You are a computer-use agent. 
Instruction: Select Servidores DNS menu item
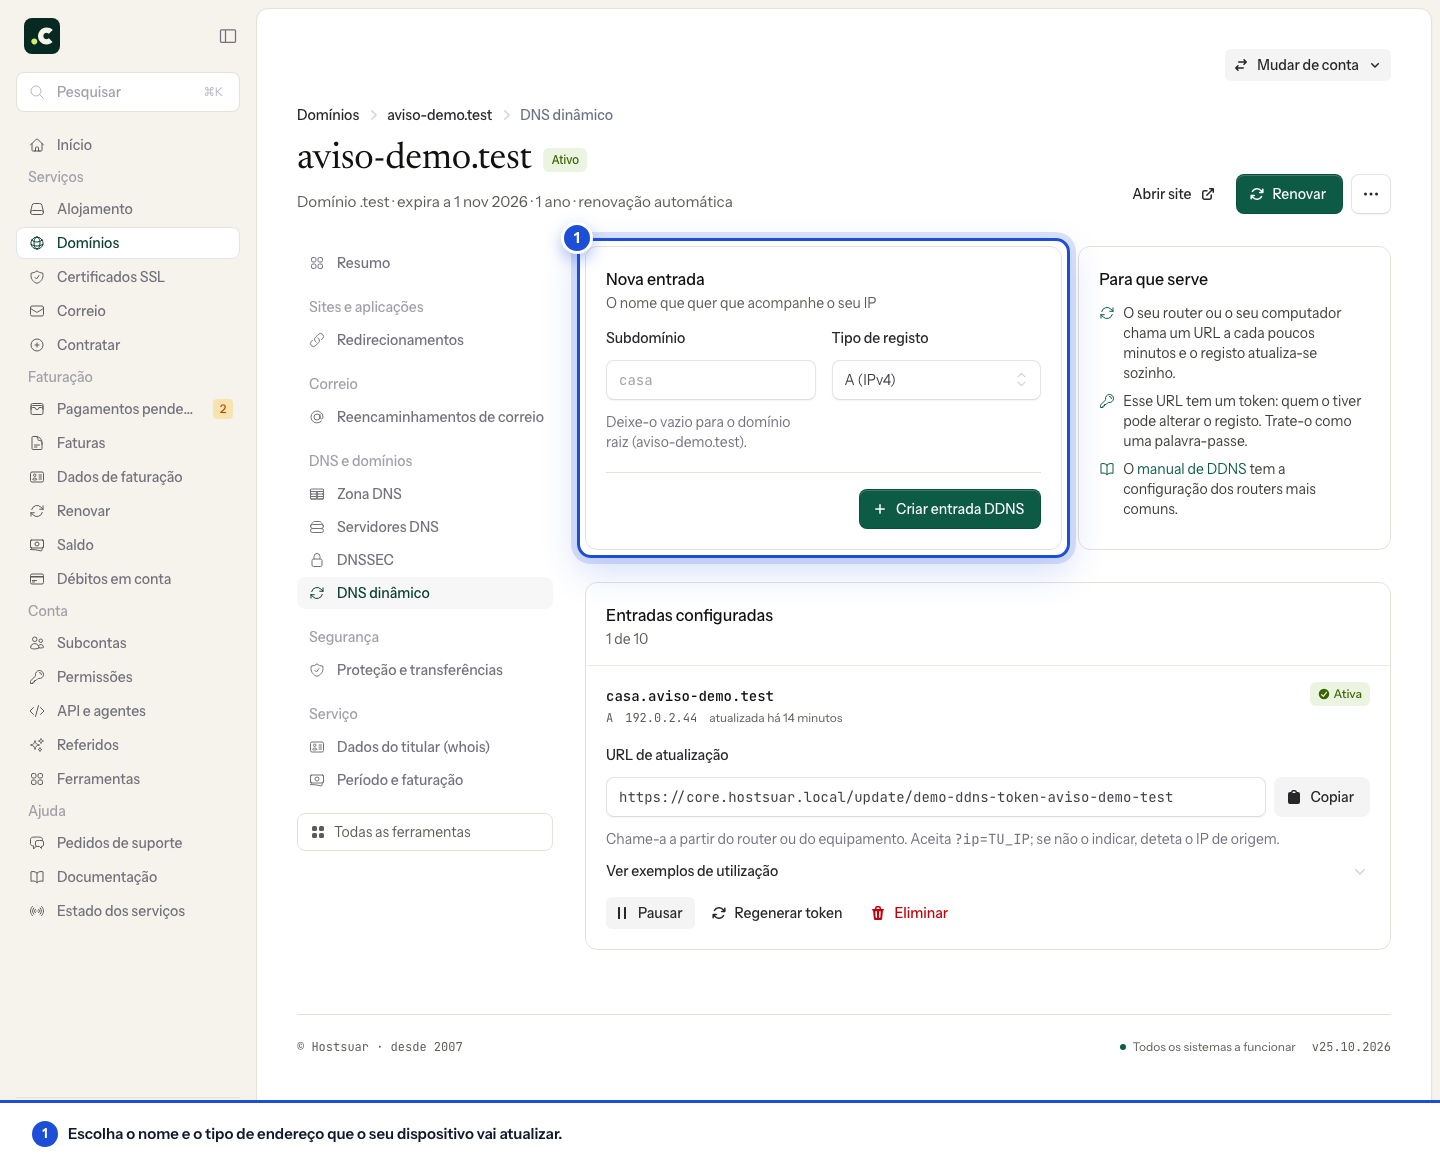(x=425, y=527)
